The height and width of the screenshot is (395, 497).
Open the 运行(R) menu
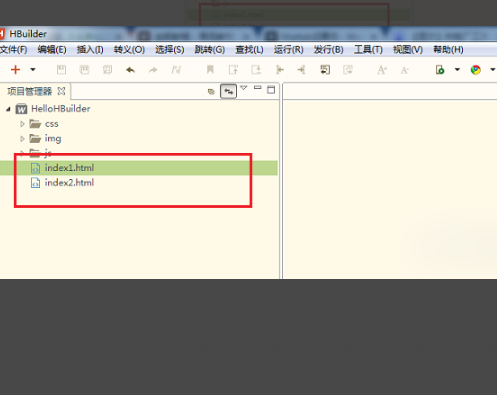pos(289,50)
